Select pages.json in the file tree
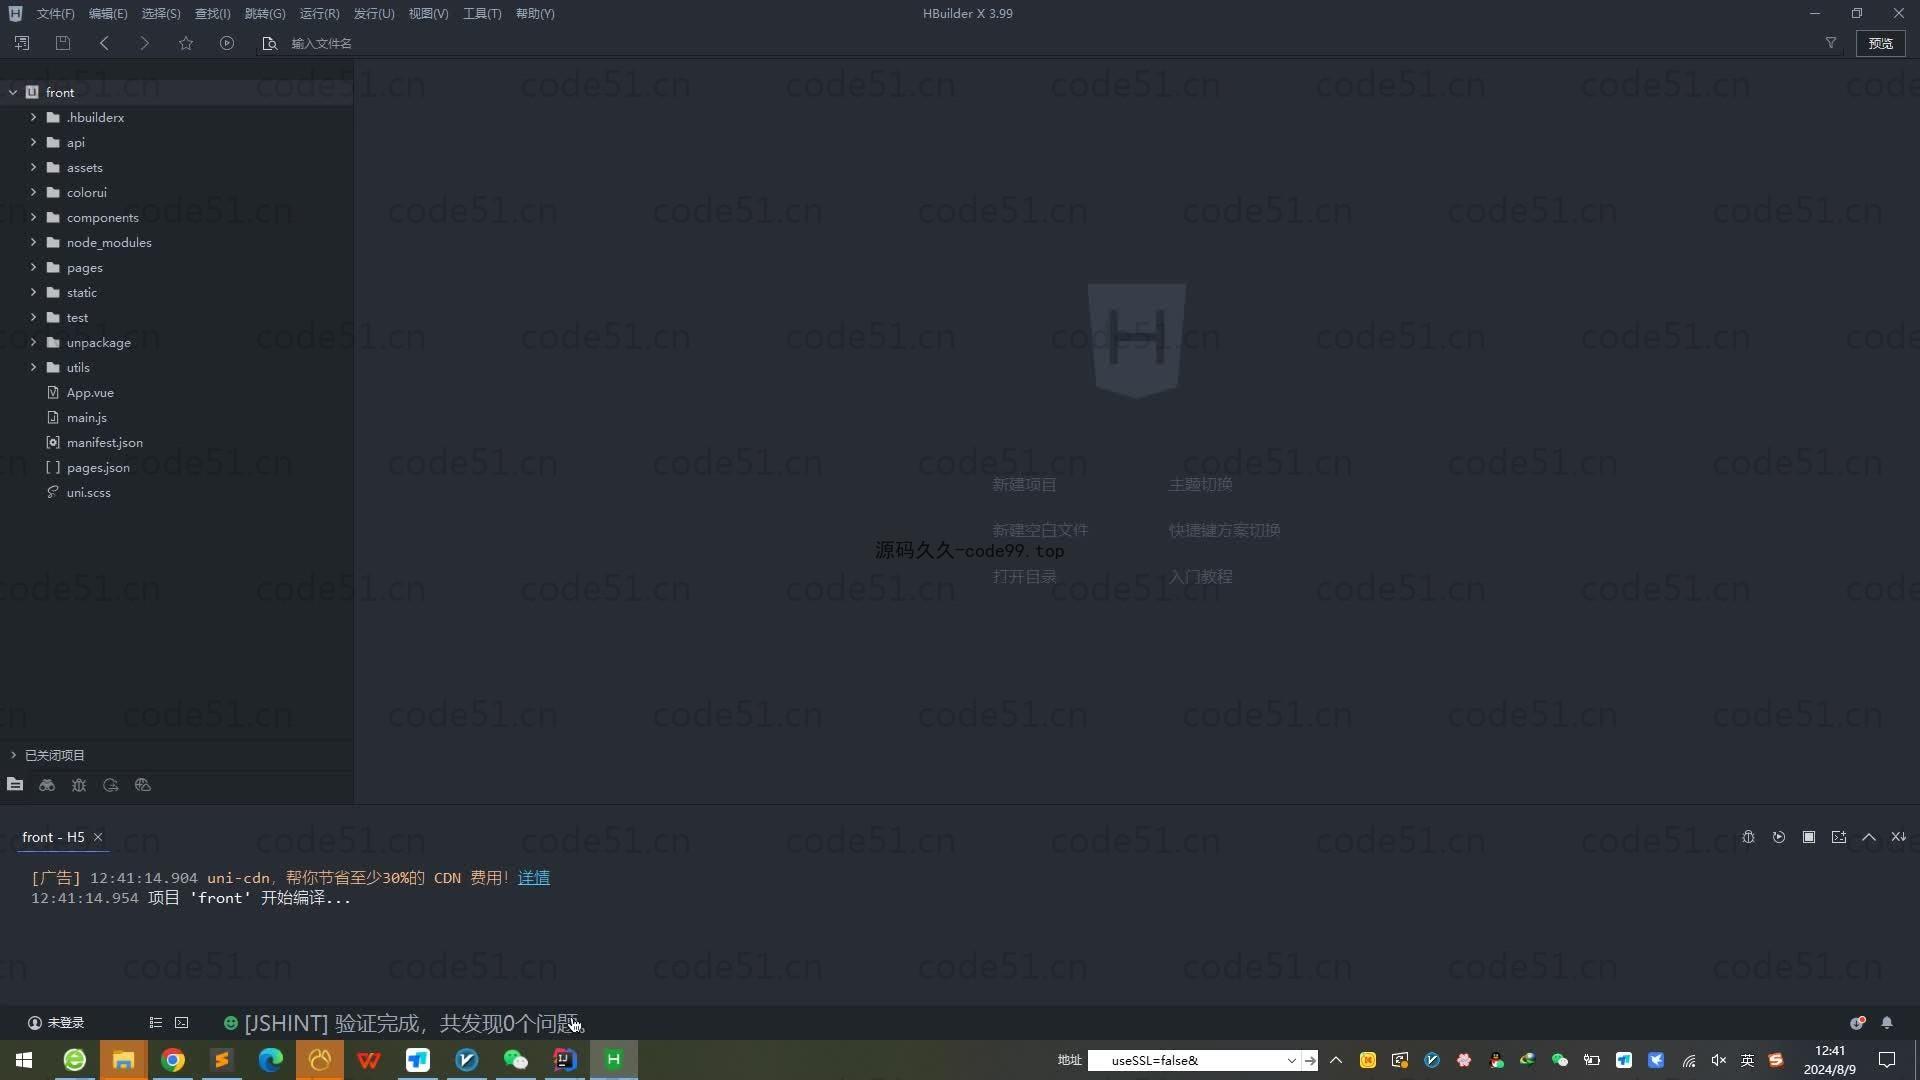 [x=98, y=467]
